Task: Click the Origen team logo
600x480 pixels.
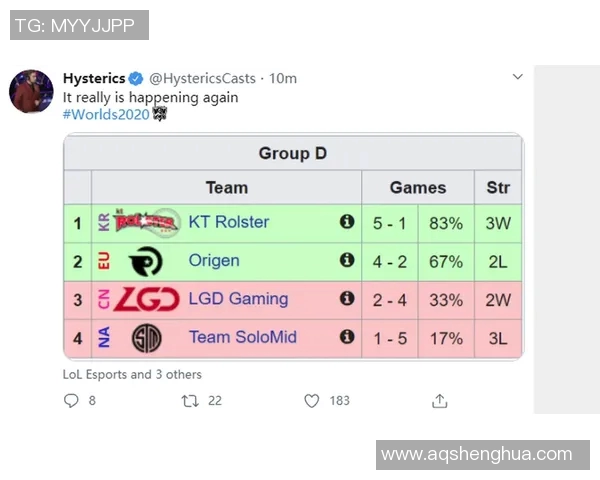Action: (x=146, y=261)
